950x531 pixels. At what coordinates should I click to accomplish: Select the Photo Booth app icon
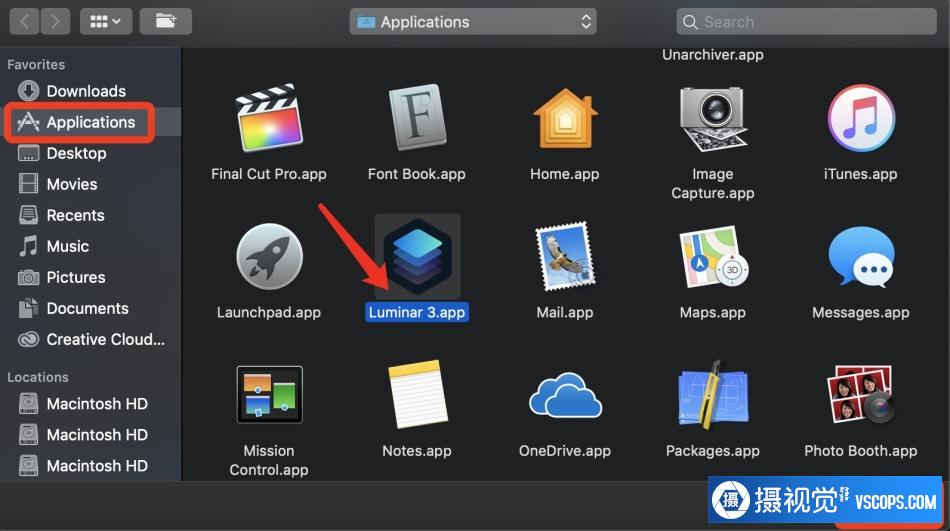[x=861, y=395]
